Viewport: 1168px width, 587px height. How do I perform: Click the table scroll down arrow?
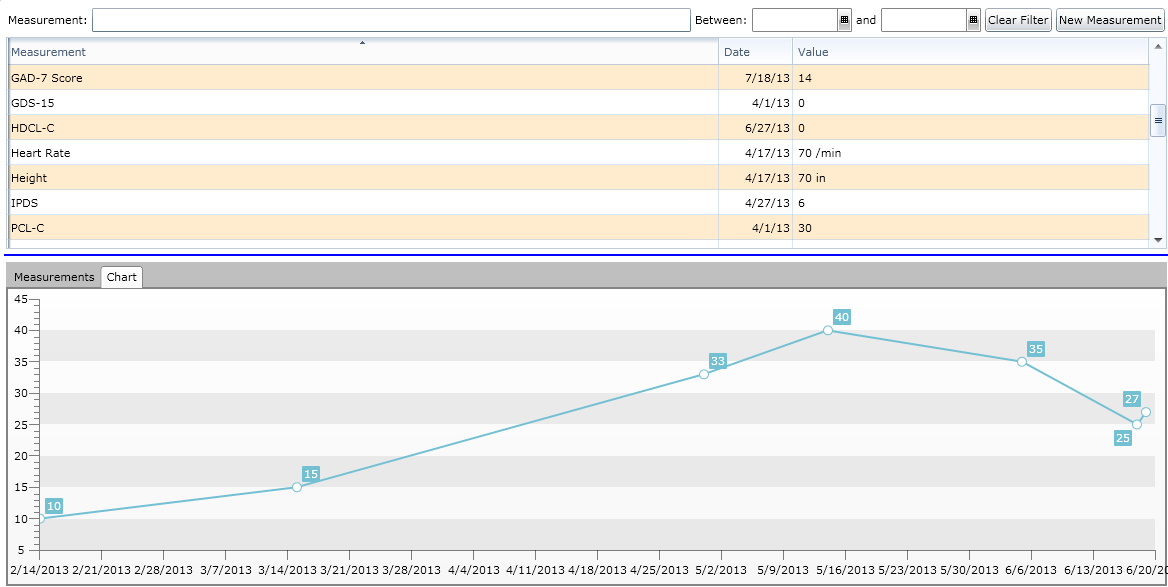point(1158,240)
